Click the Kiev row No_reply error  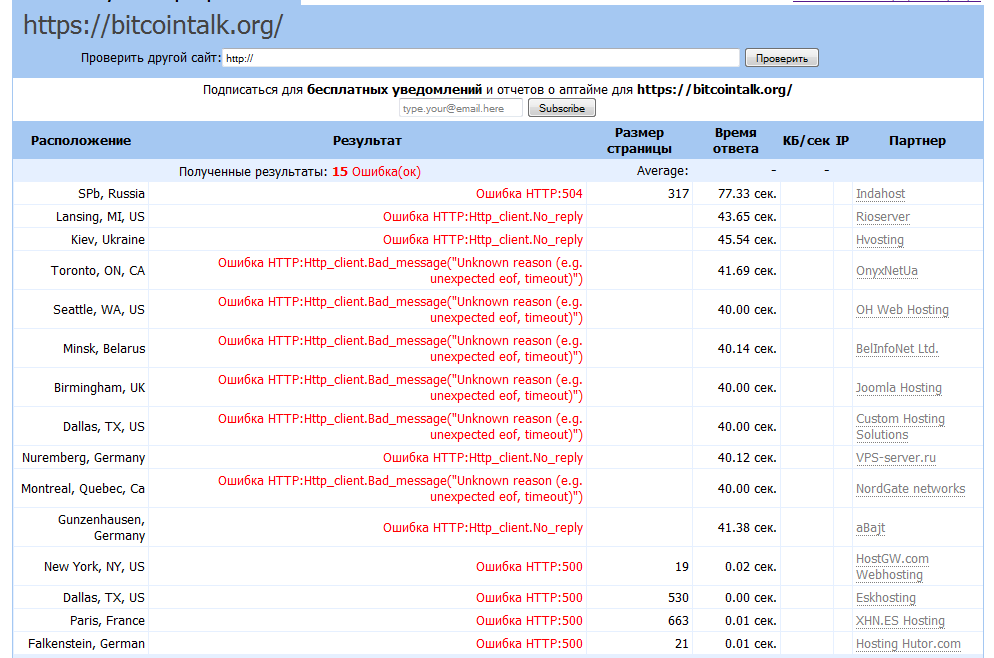point(482,239)
